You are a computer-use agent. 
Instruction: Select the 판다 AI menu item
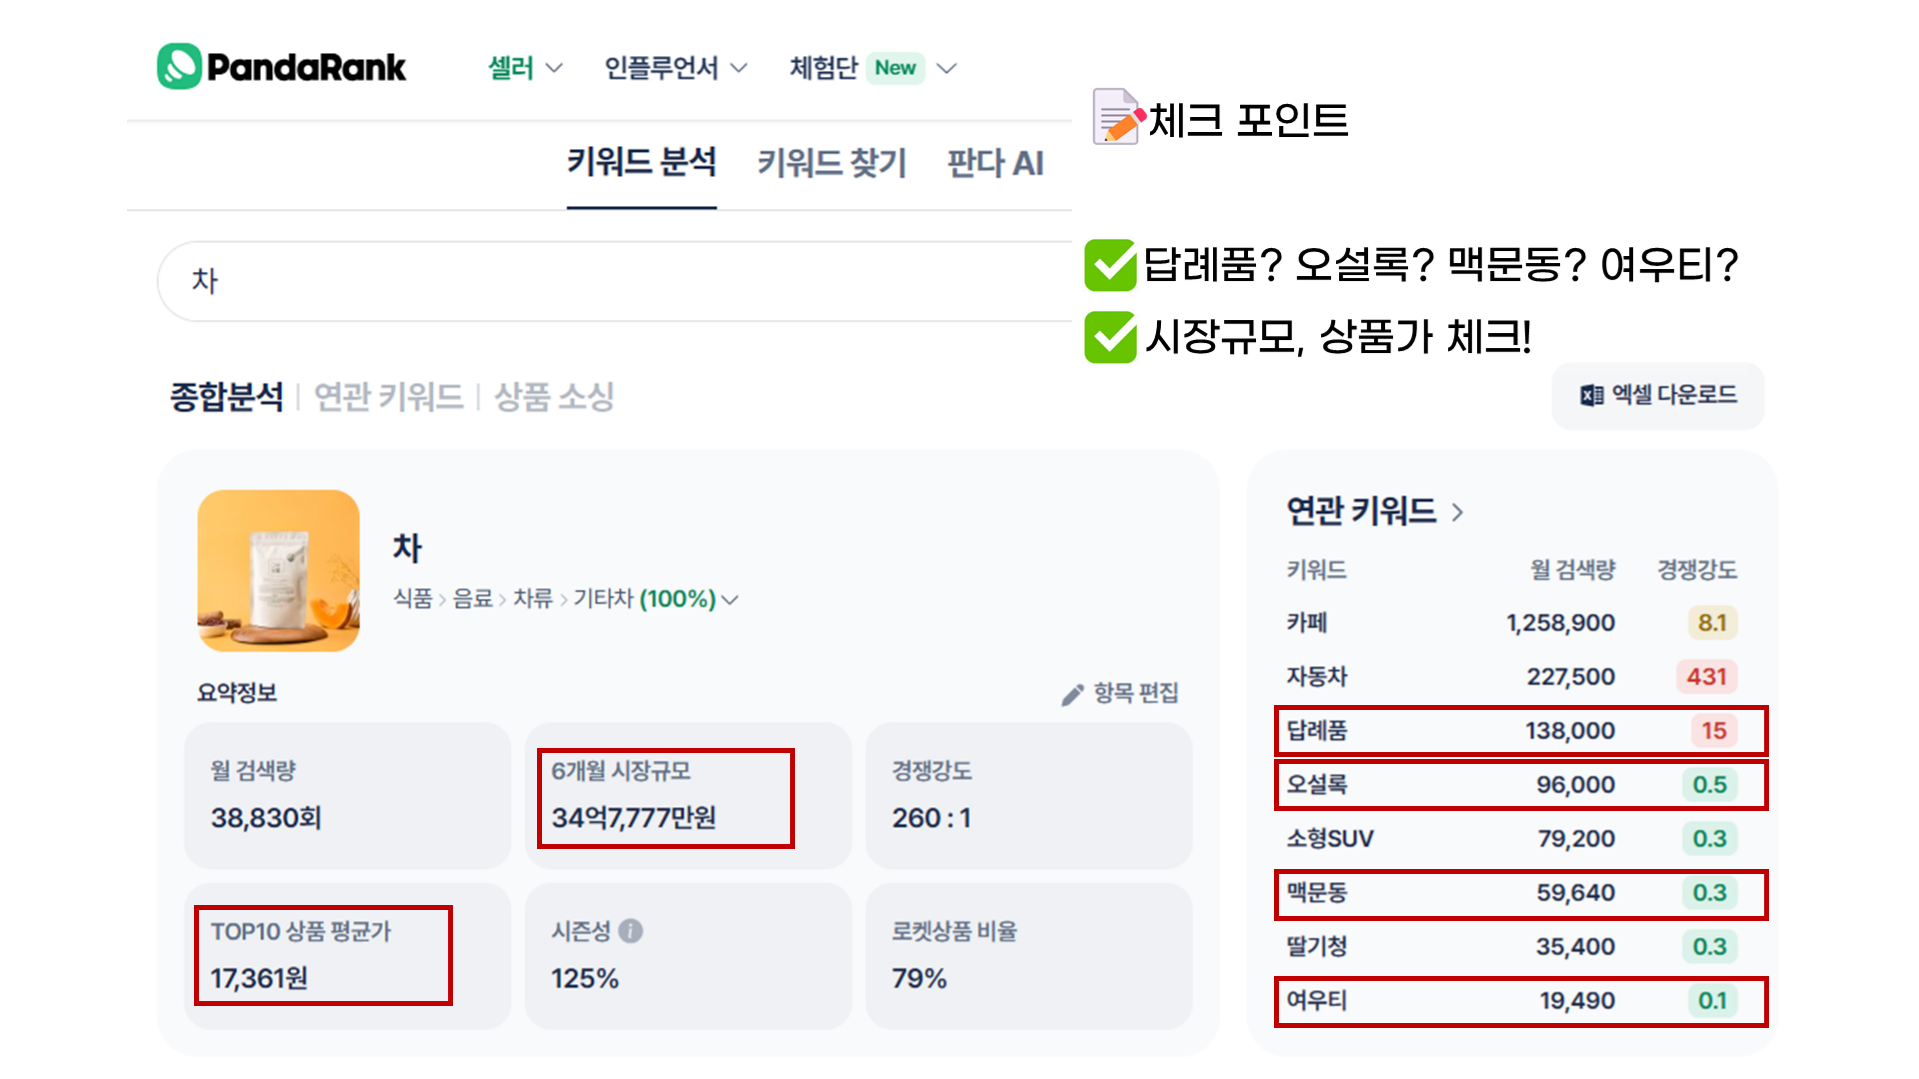[995, 163]
